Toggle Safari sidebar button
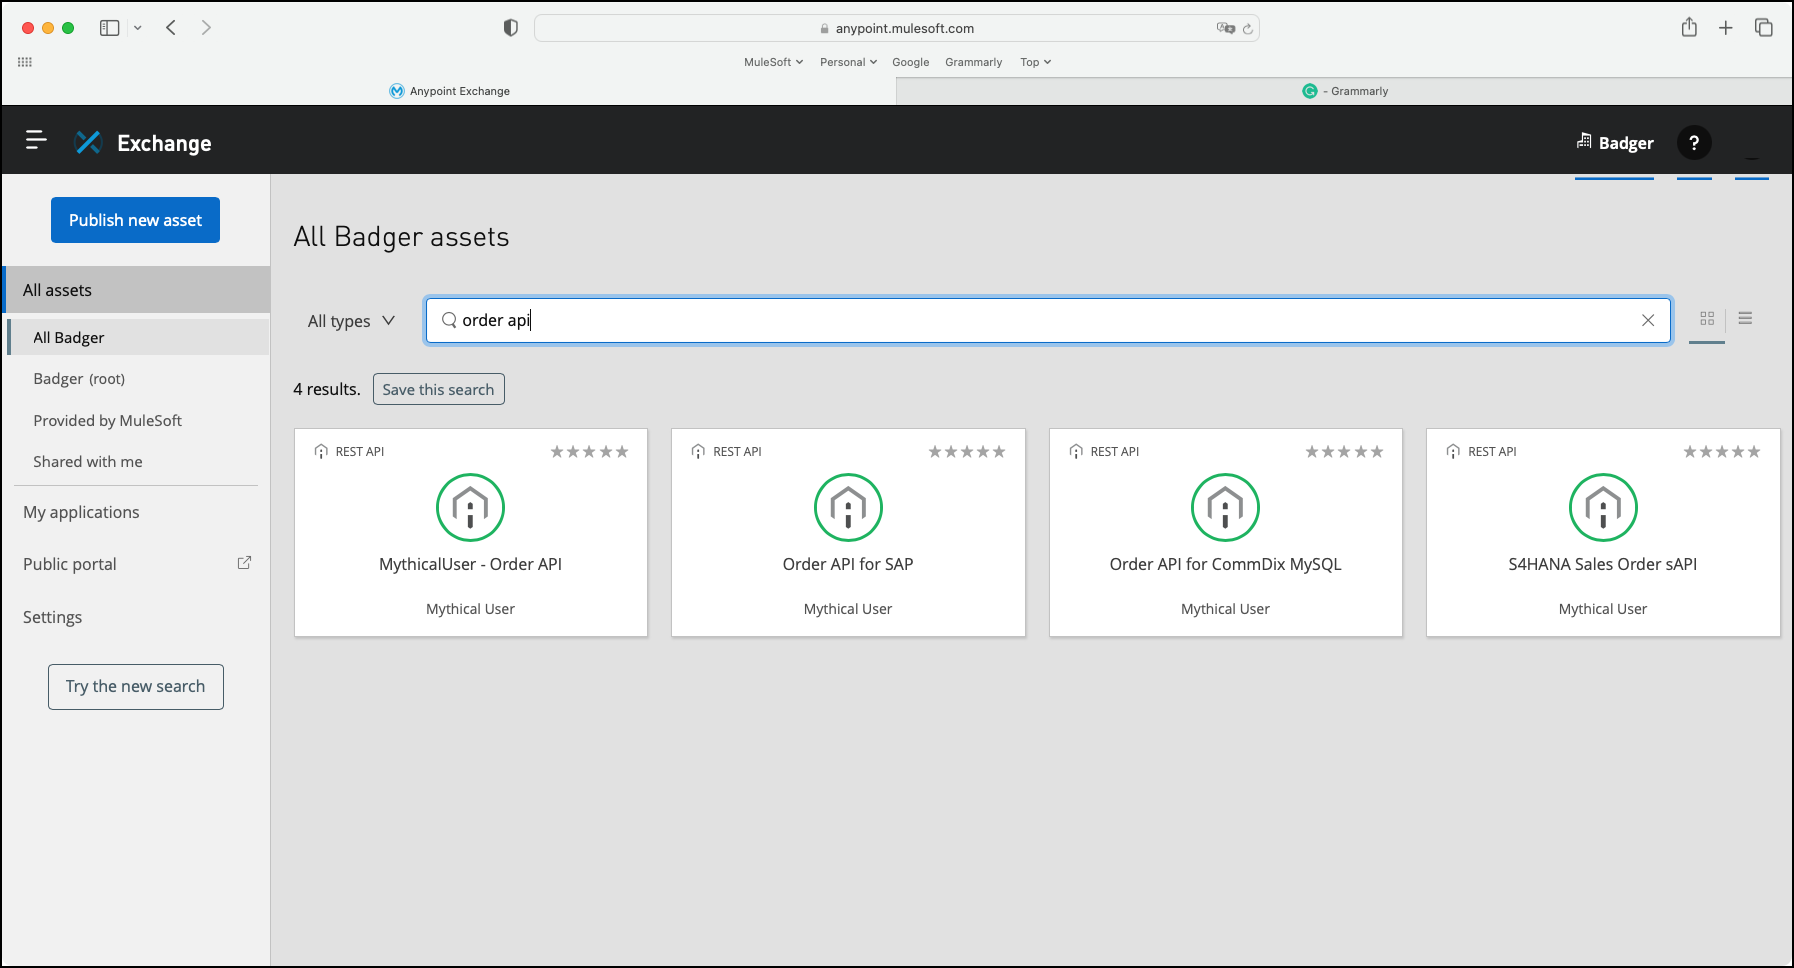The image size is (1794, 968). tap(110, 28)
